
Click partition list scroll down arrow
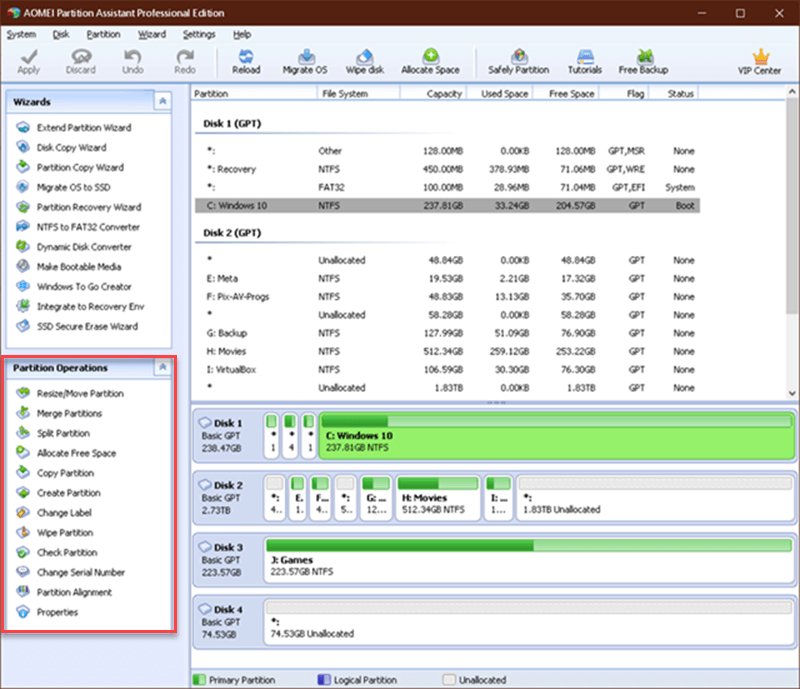click(x=792, y=393)
